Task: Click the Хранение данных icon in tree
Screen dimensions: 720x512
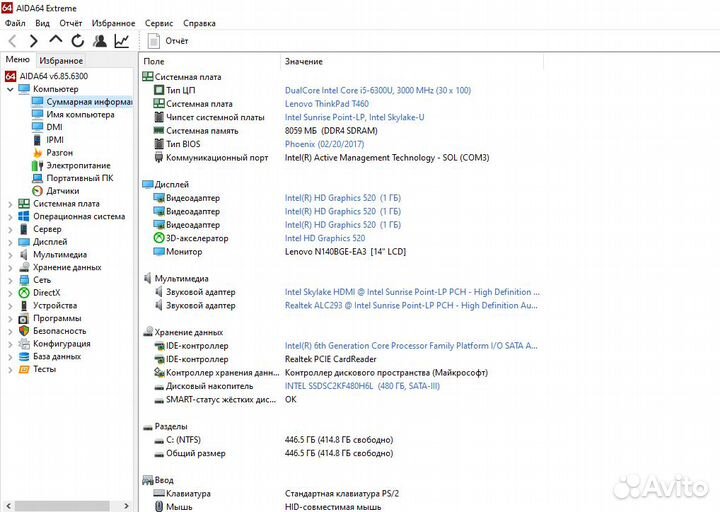Action: (x=24, y=267)
